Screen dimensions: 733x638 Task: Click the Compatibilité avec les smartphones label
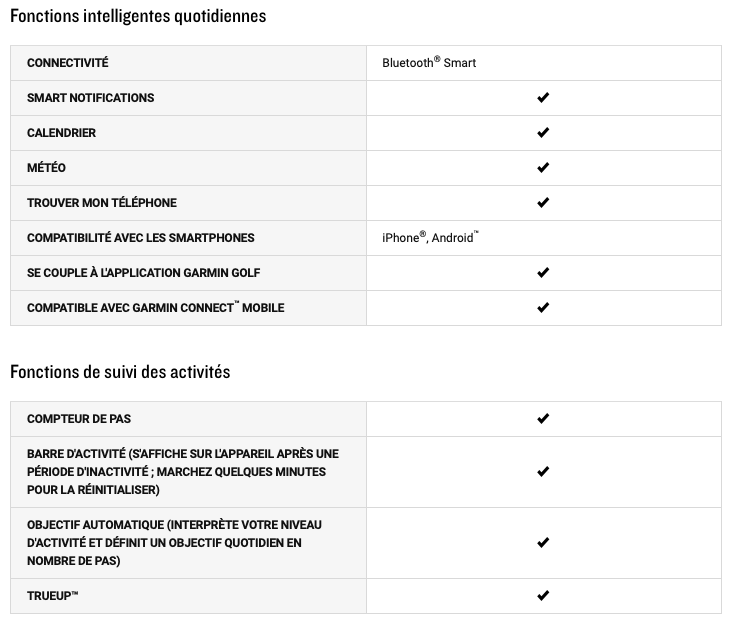[140, 238]
